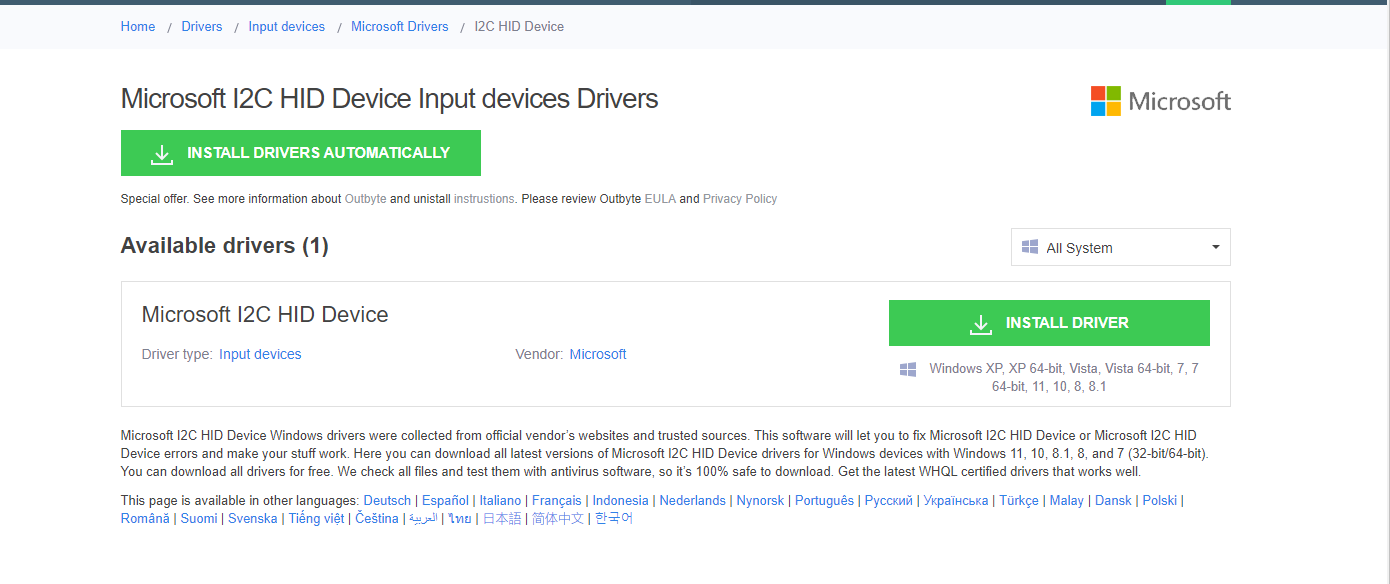Click the I2C HID Device breadcrumb text
1390x584 pixels.
[519, 27]
